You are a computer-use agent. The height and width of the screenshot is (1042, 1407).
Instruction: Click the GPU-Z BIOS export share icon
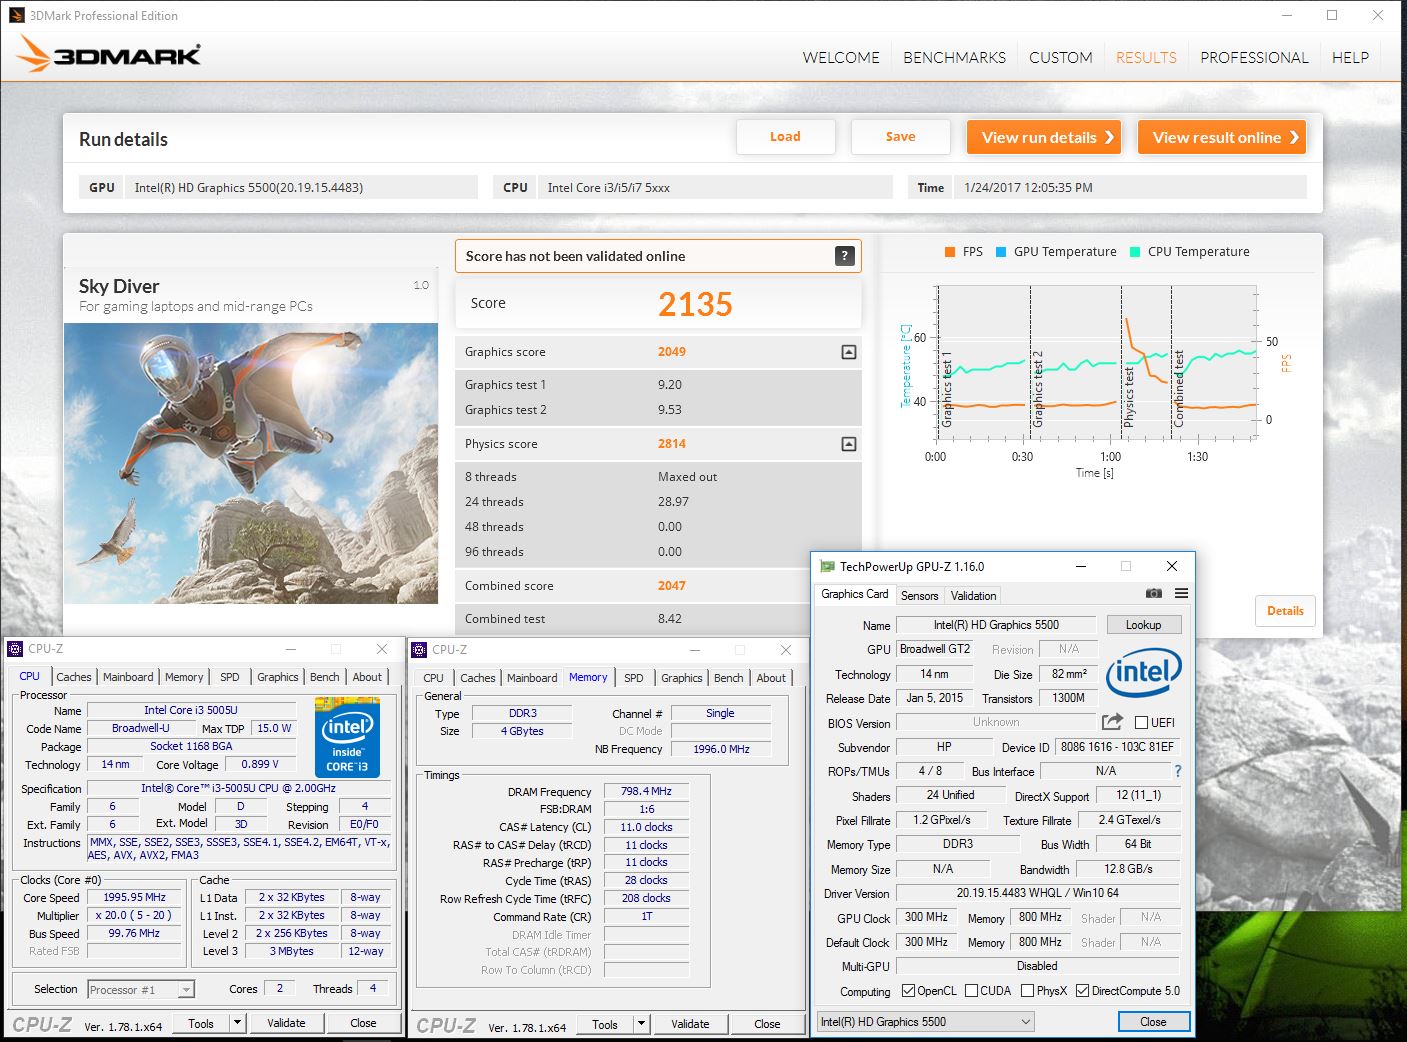click(1112, 721)
